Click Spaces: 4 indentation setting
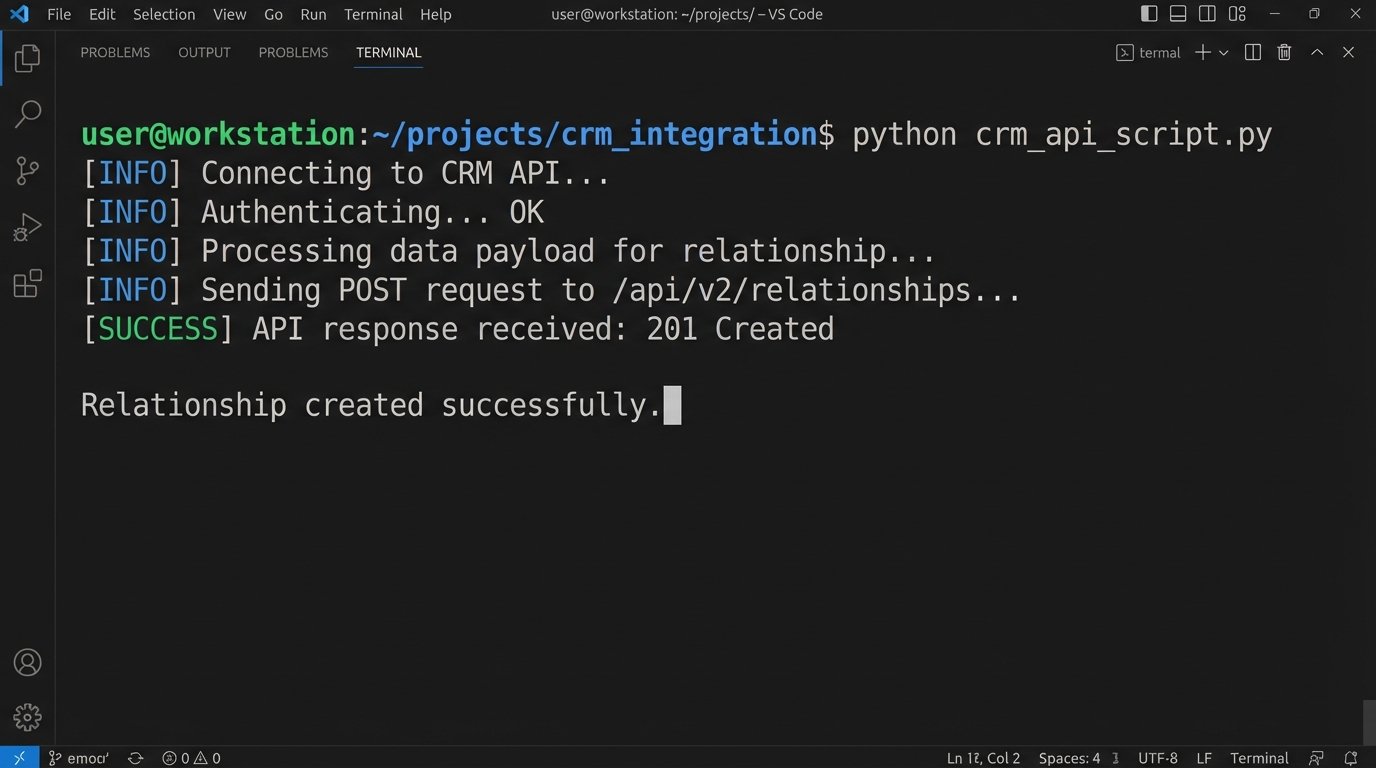This screenshot has width=1376, height=768. click(1069, 758)
